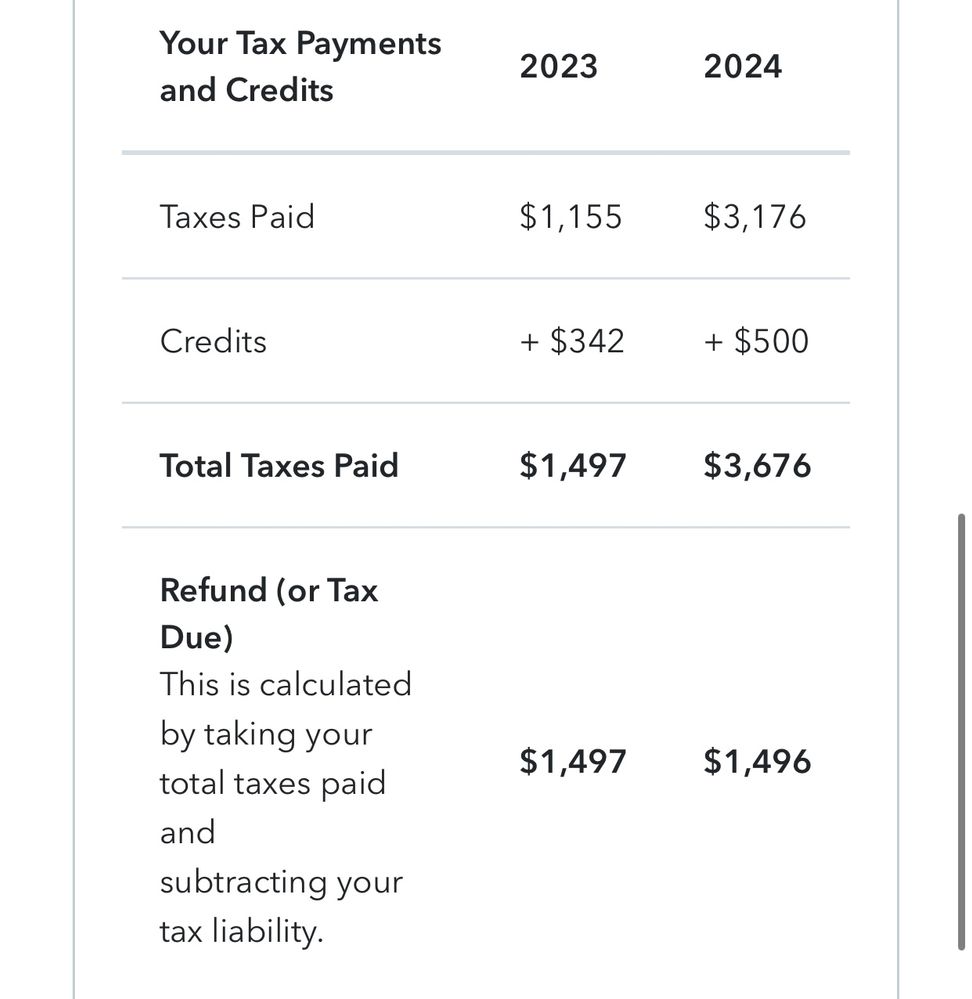Click the thick divider line below the header

coord(485,153)
